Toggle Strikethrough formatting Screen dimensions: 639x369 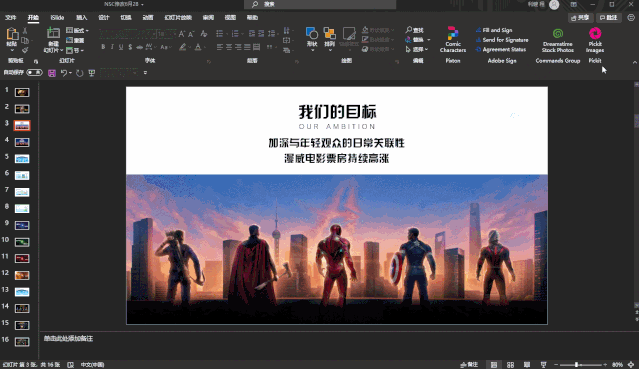pos(139,47)
